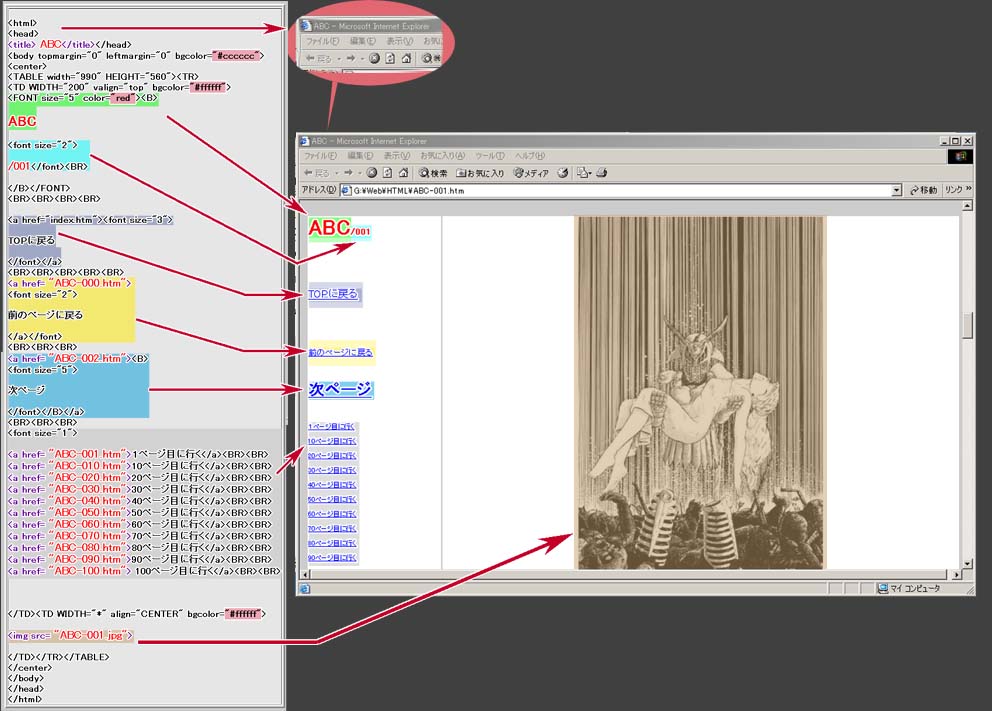Screen dimensions: 992x711
Task: Open the Mail button dropdown arrow
Action: pos(589,173)
